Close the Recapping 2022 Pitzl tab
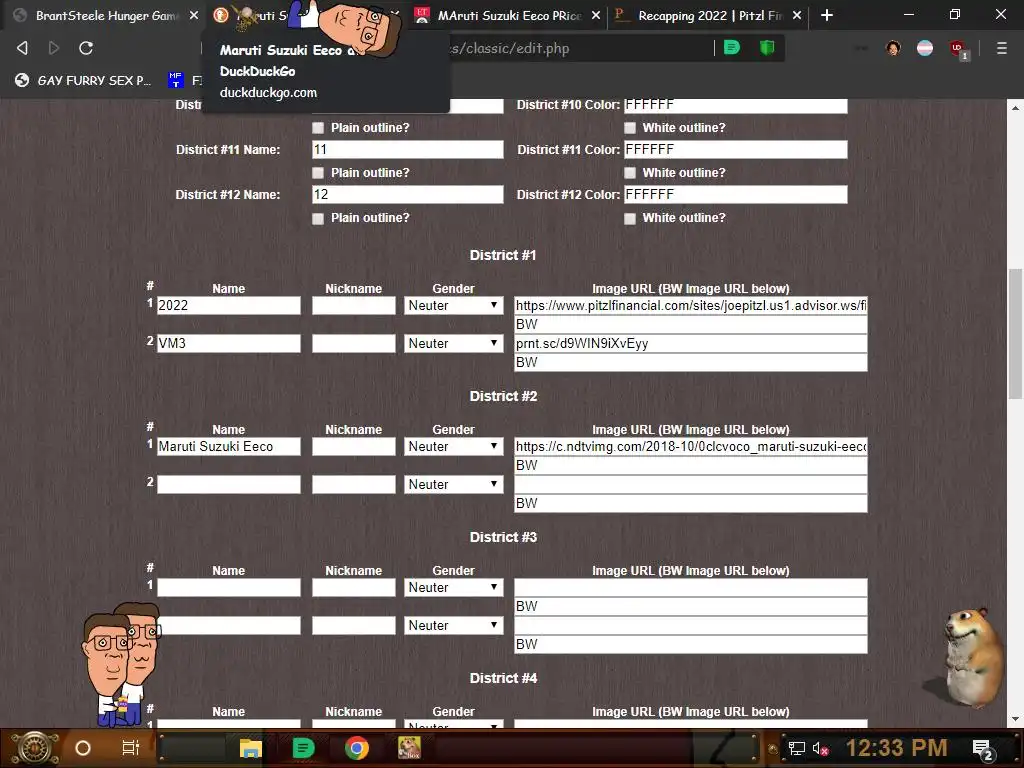The width and height of the screenshot is (1024, 768). click(797, 15)
